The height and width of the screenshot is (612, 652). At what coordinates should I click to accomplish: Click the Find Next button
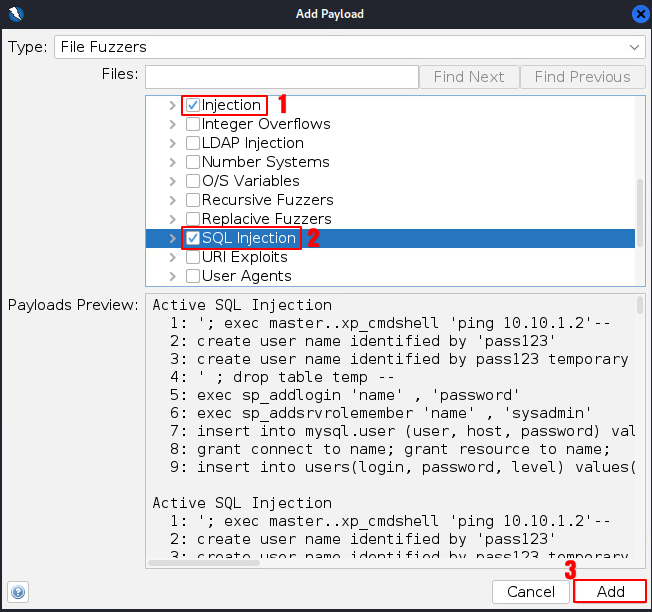click(x=469, y=77)
